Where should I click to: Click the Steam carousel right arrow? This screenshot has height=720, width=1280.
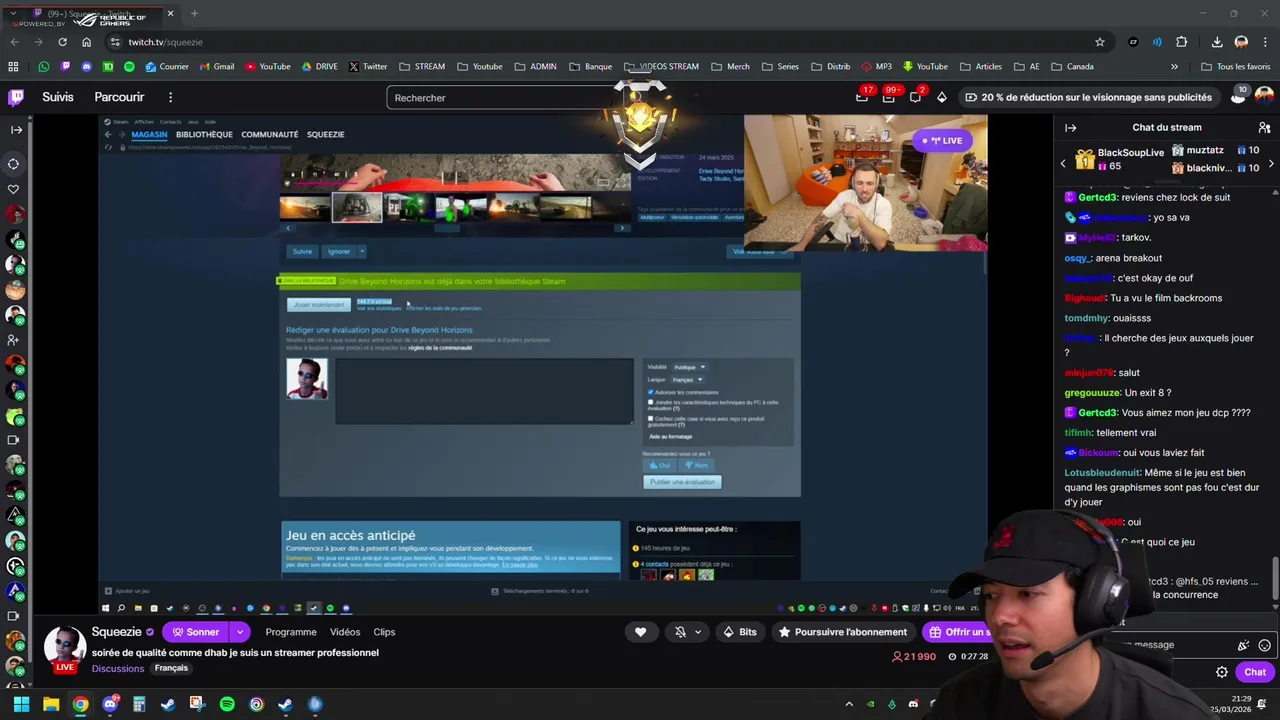click(x=622, y=228)
